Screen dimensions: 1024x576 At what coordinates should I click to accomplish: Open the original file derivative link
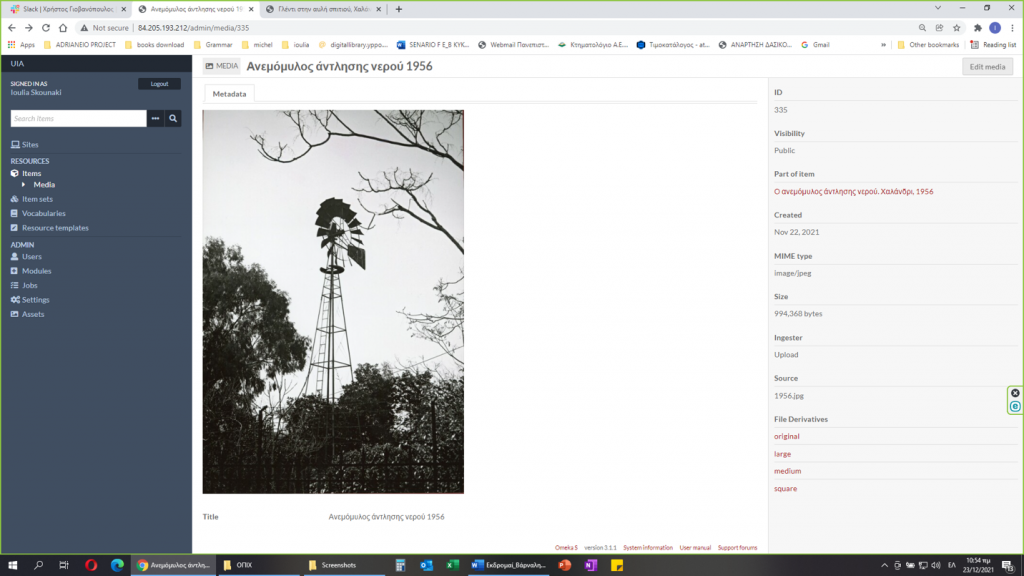[x=787, y=436]
